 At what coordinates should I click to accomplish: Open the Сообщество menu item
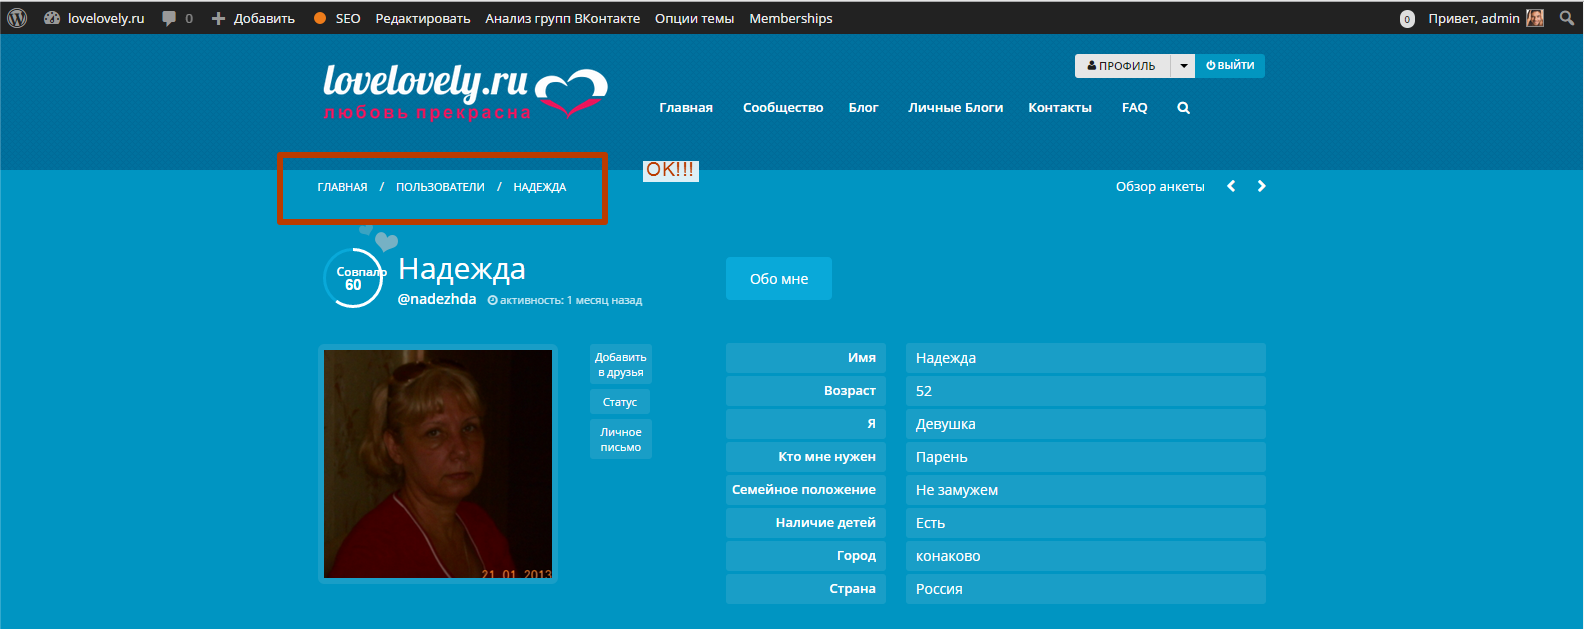[782, 108]
